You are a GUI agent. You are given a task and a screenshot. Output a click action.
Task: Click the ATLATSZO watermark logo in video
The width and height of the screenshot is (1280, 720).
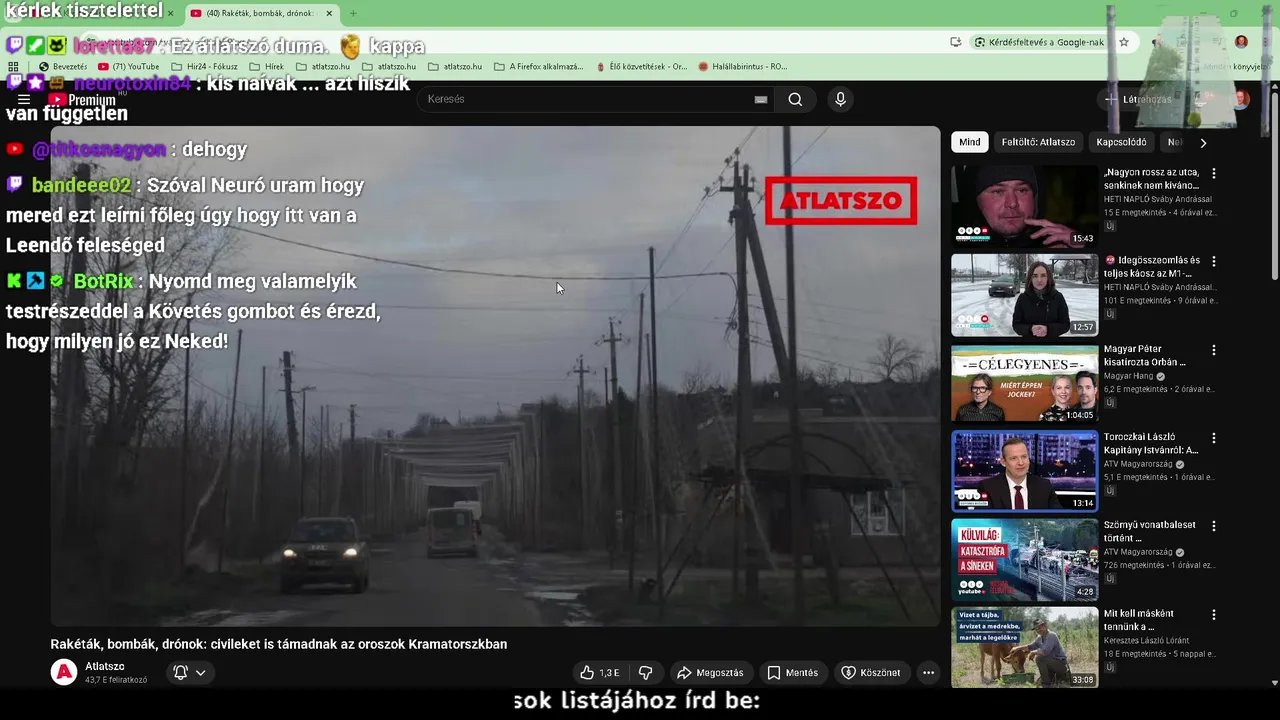pyautogui.click(x=841, y=200)
